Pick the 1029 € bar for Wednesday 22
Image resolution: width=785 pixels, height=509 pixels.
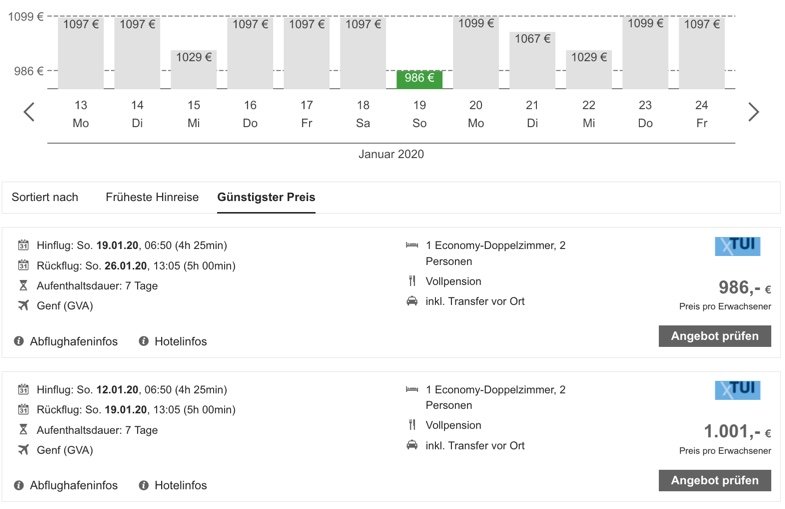588,69
